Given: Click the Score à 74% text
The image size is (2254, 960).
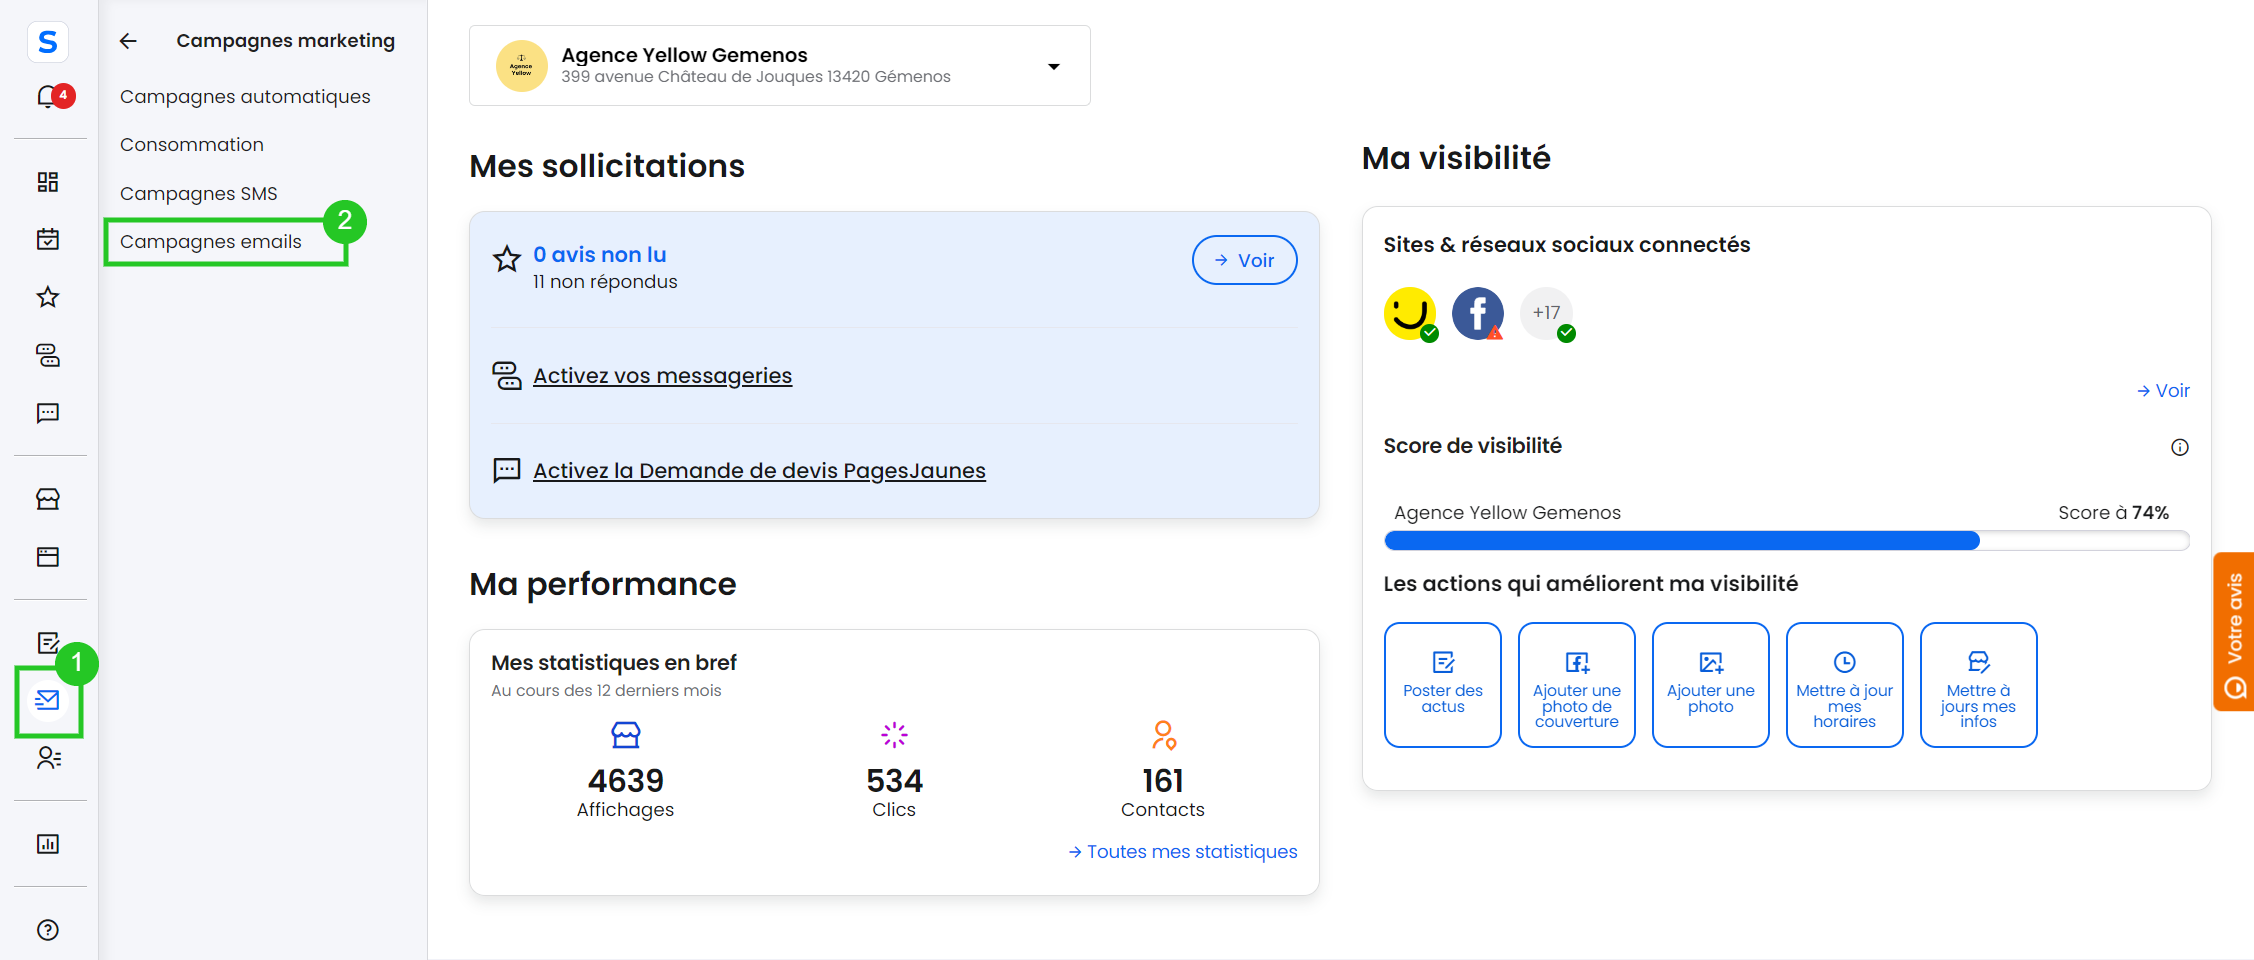Looking at the screenshot, I should [2113, 513].
